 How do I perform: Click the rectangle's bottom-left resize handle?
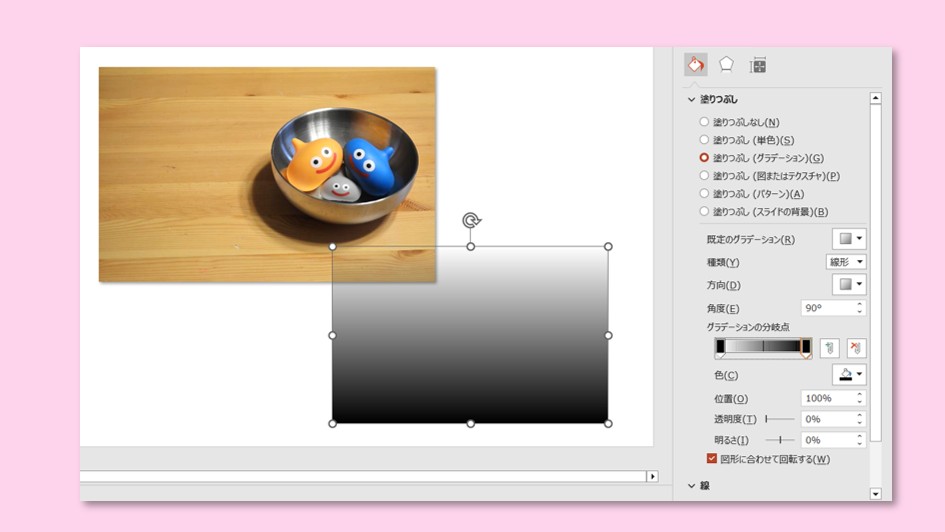click(333, 424)
